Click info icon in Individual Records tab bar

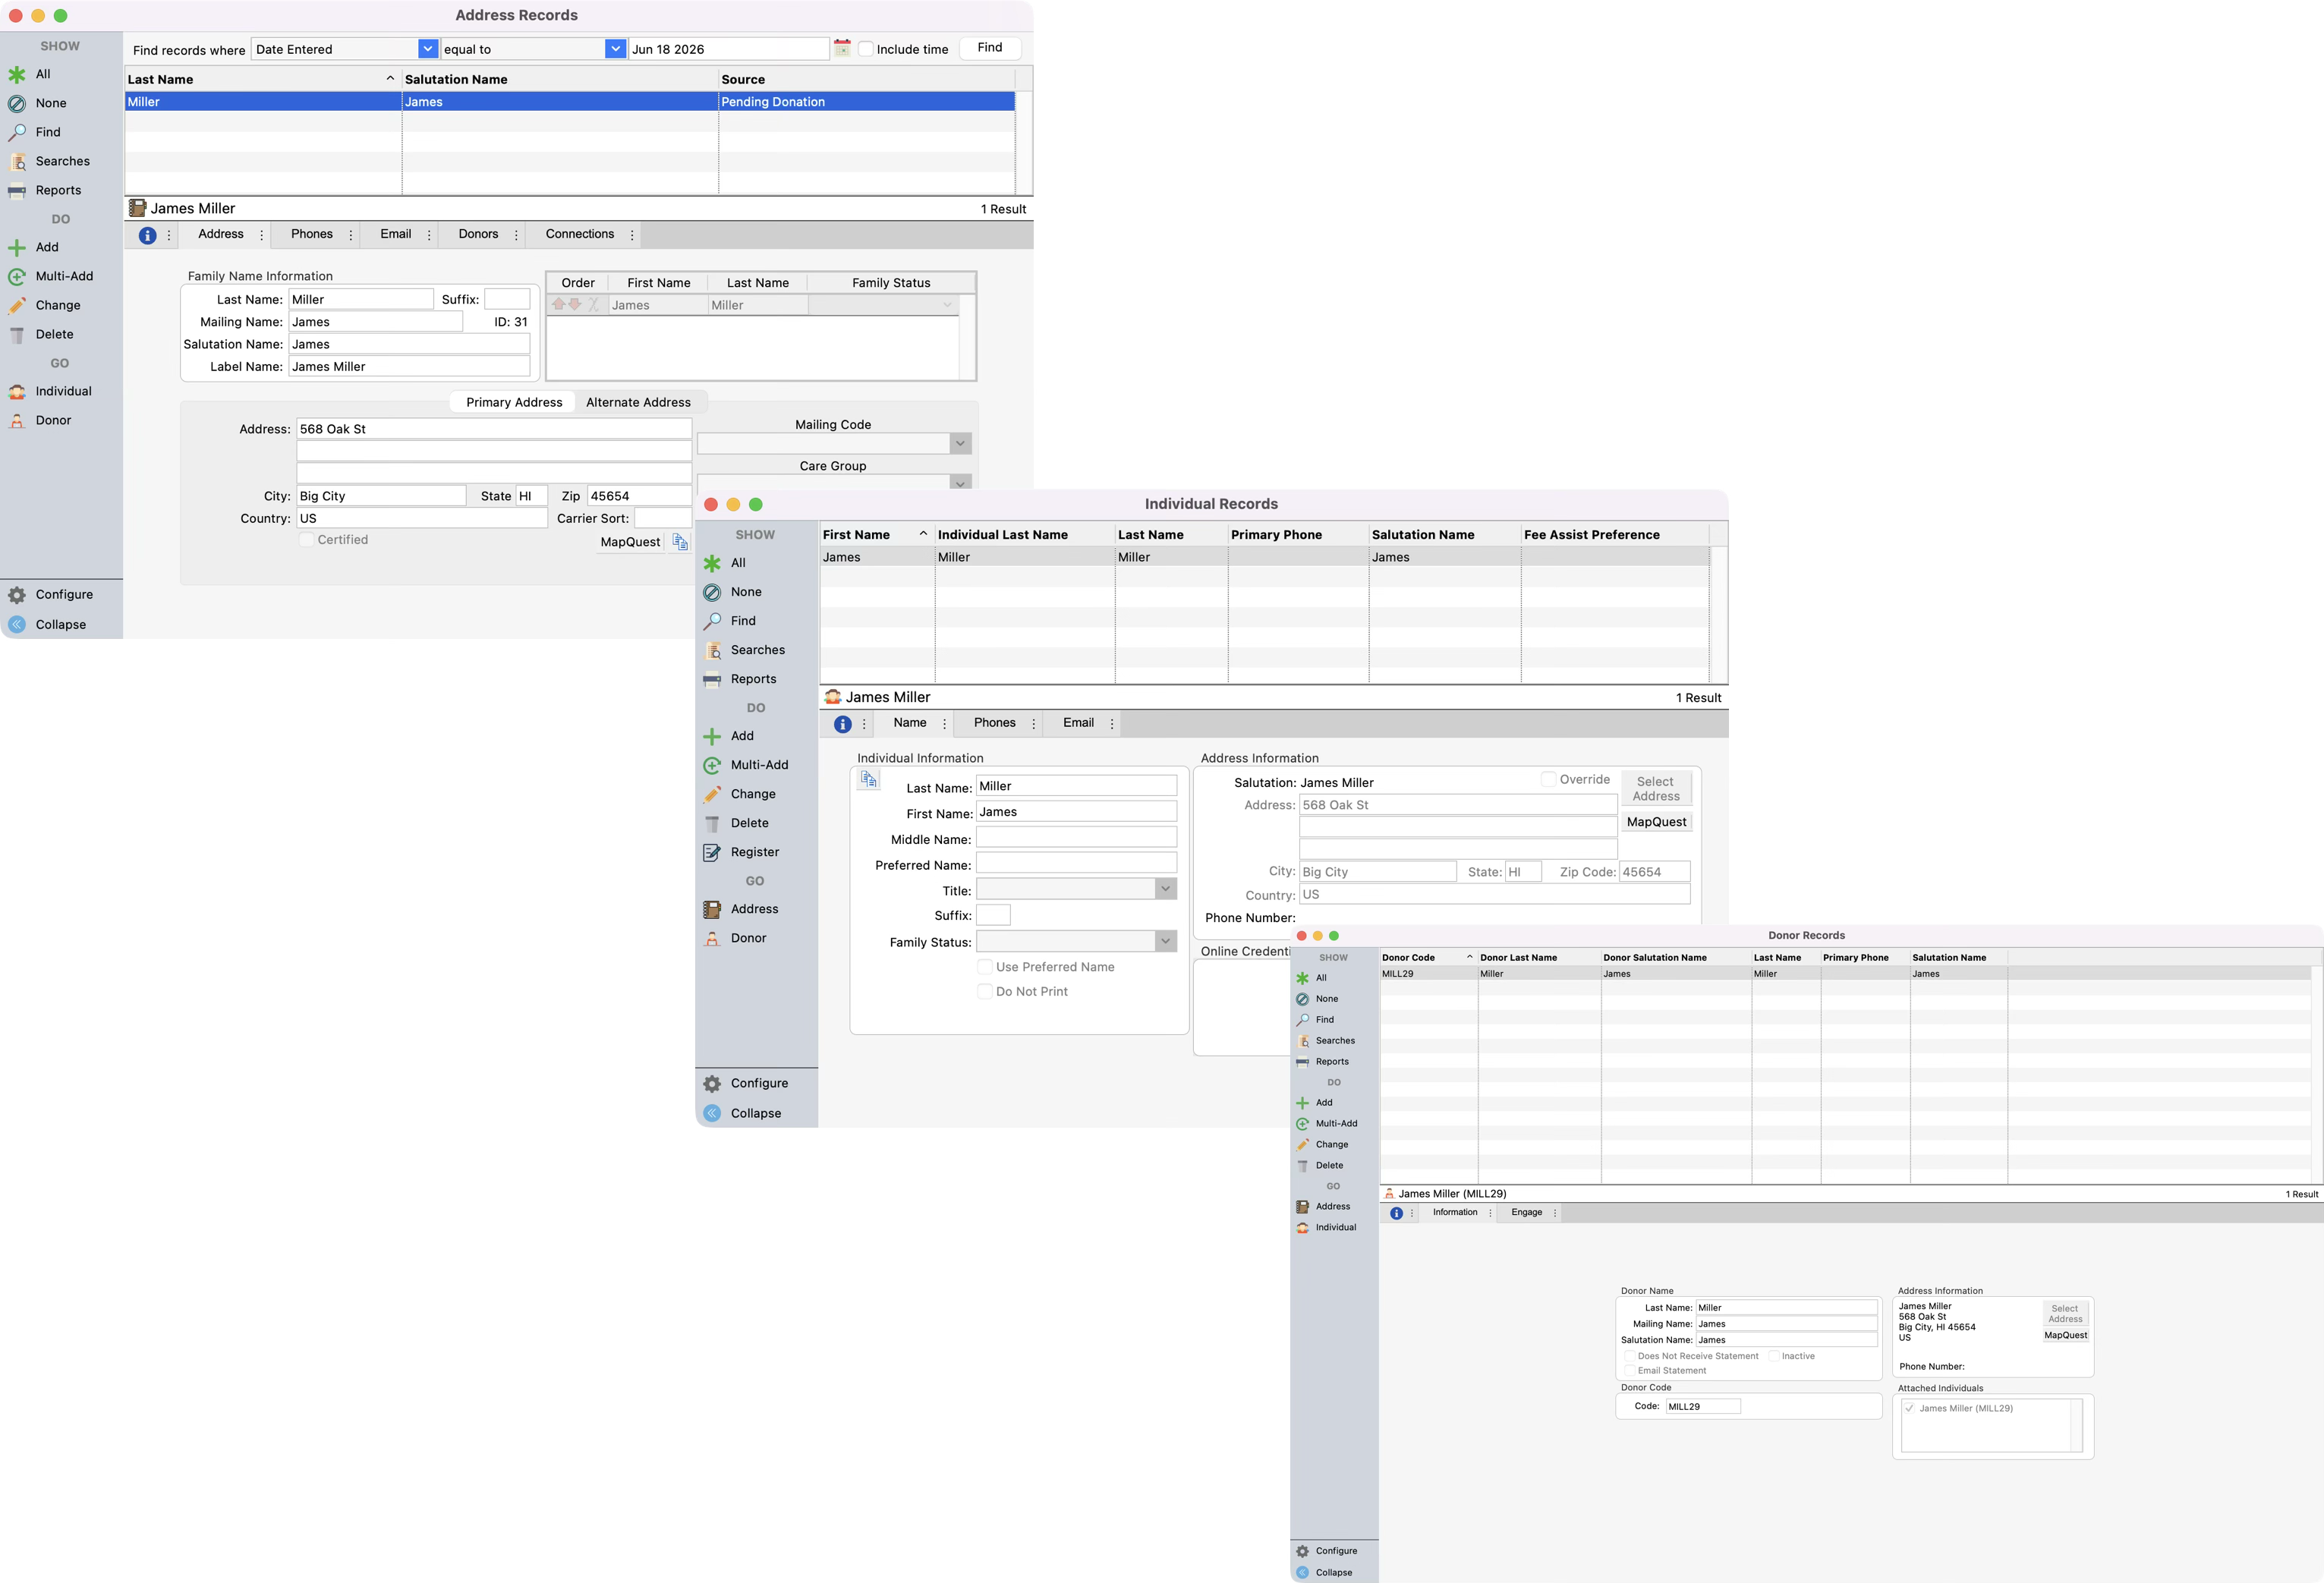[842, 724]
